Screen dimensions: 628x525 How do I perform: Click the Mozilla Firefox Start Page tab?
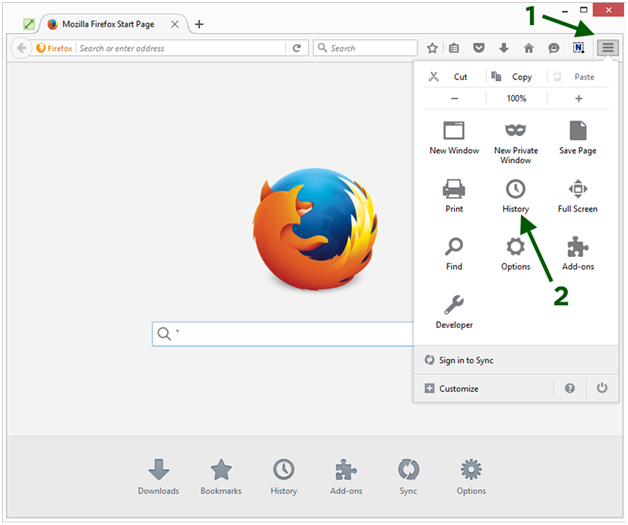(x=113, y=23)
